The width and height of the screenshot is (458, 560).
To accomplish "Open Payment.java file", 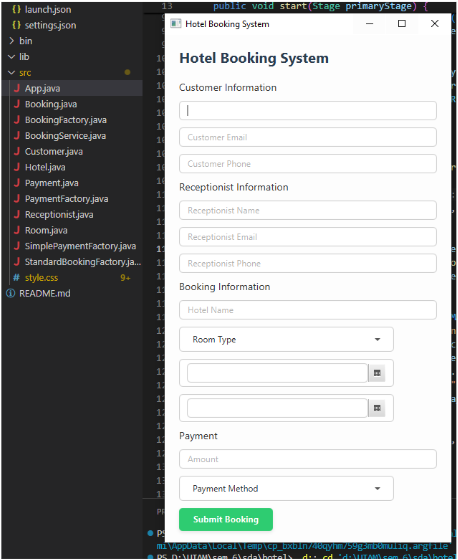I will click(51, 183).
